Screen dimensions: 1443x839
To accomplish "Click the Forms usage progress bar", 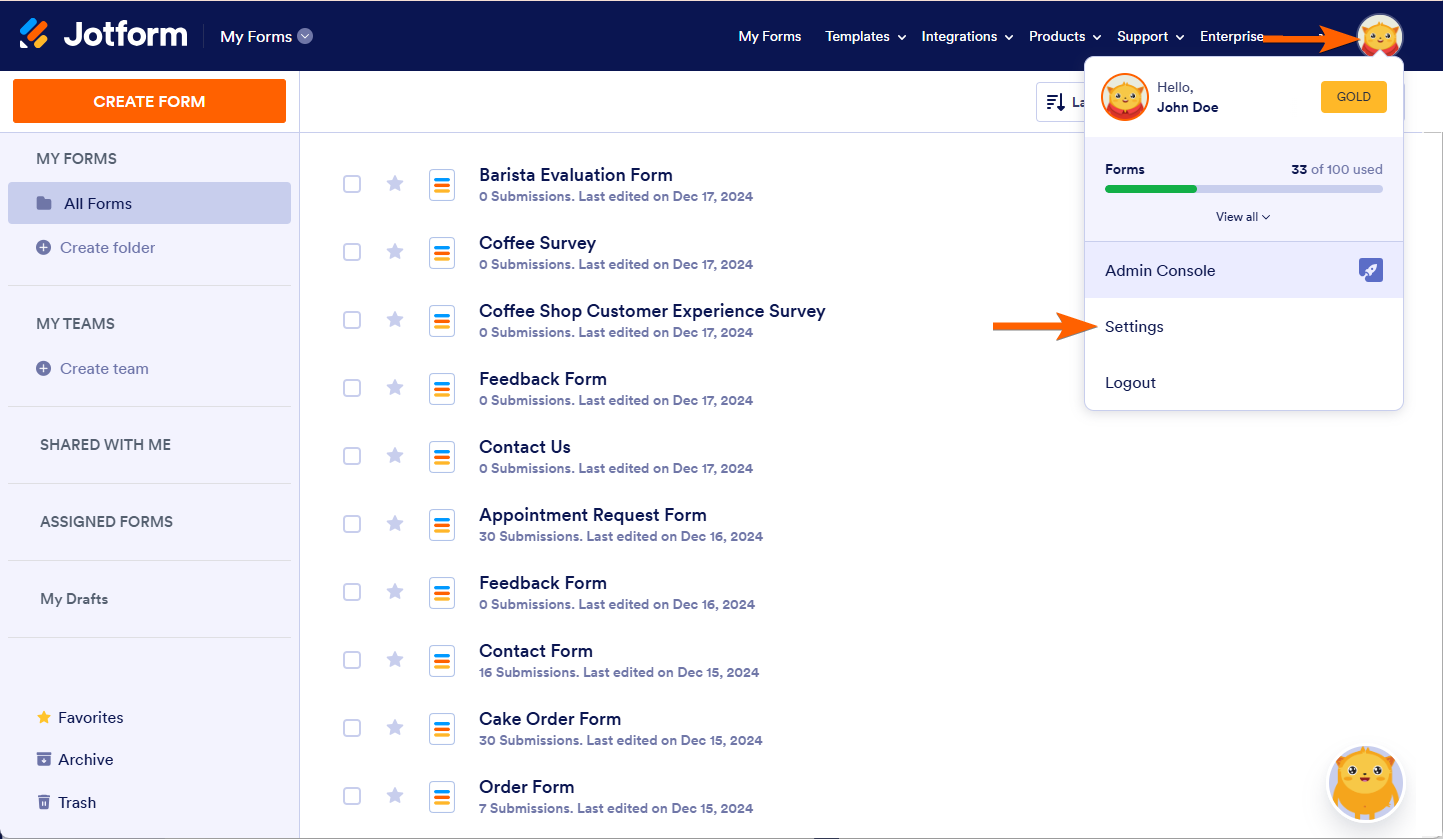I will [x=1243, y=189].
